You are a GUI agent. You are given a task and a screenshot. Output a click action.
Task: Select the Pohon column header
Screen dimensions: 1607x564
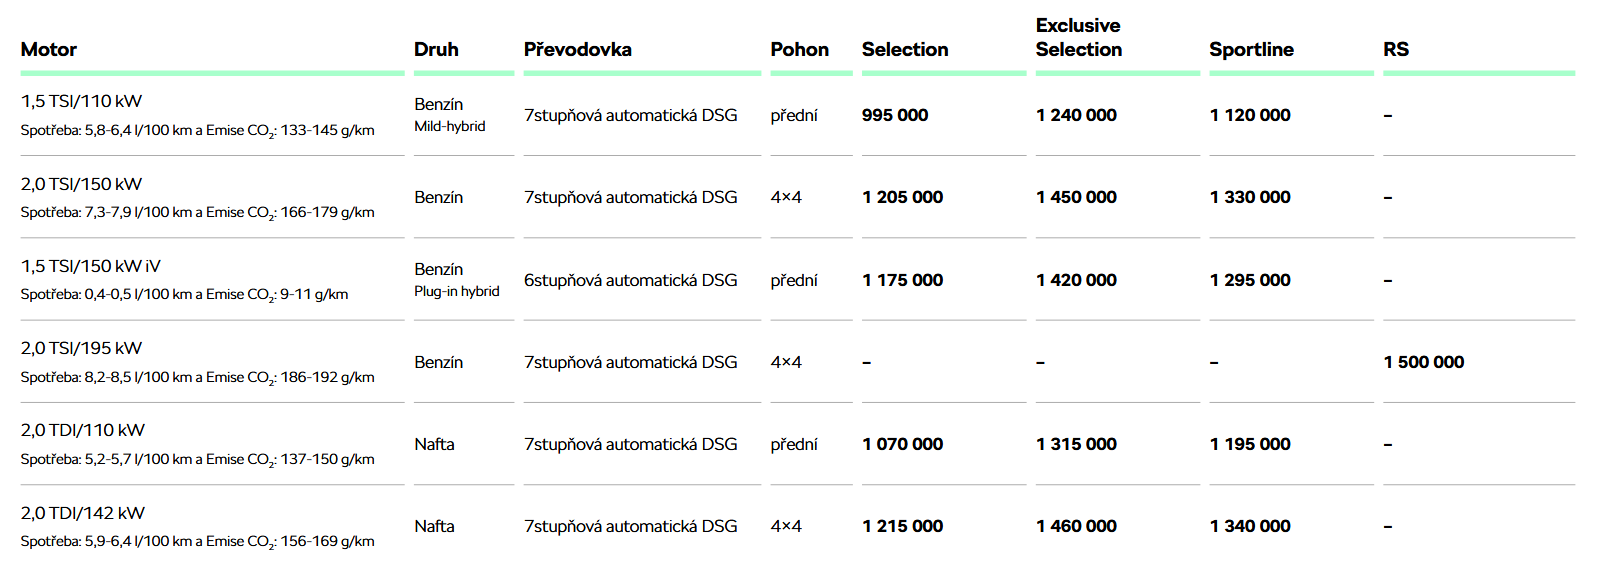799,49
